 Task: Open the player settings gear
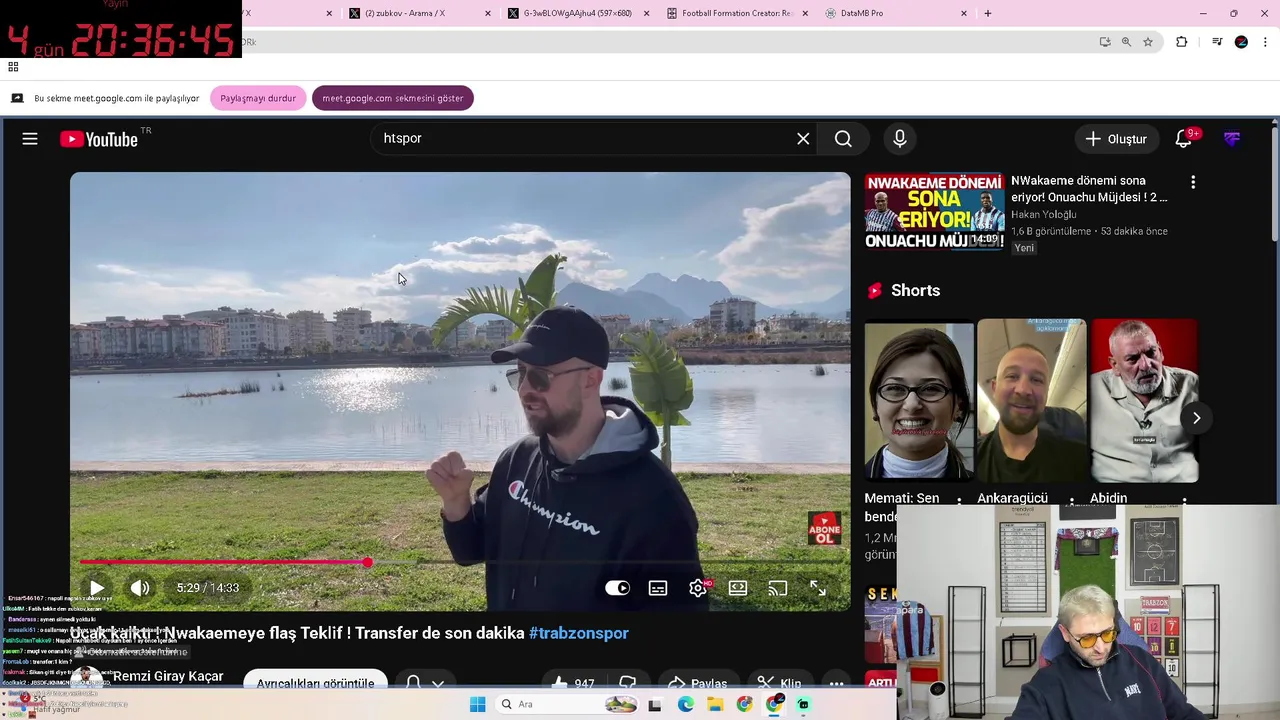tap(698, 588)
